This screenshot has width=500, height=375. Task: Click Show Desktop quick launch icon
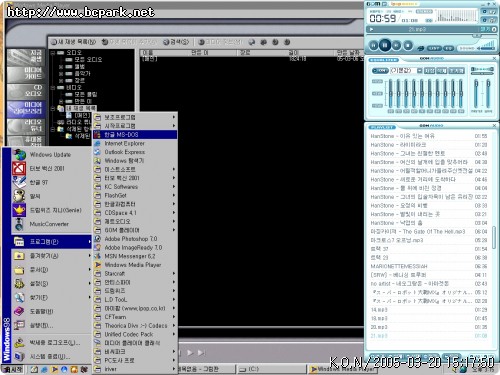(x=34, y=369)
